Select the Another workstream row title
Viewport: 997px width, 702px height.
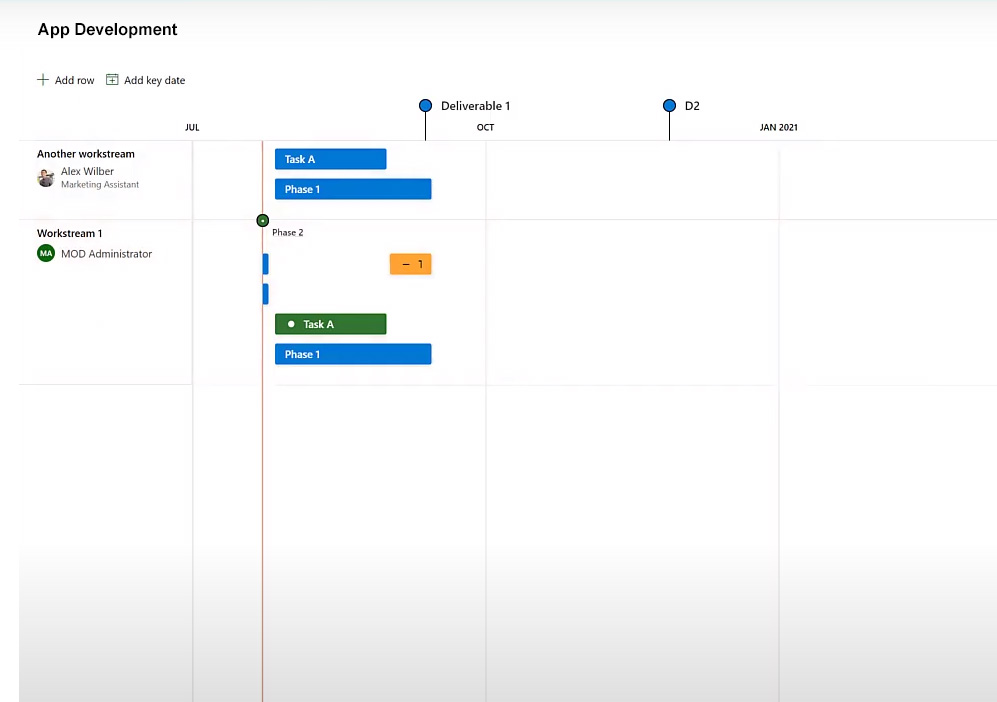(x=86, y=154)
